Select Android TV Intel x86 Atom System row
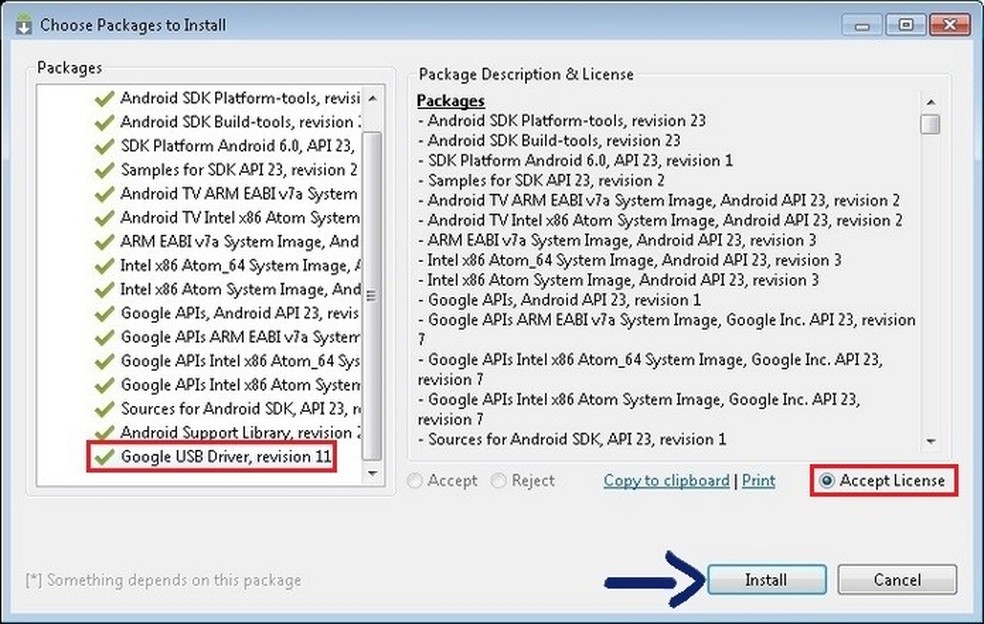This screenshot has width=984, height=624. coord(241,218)
